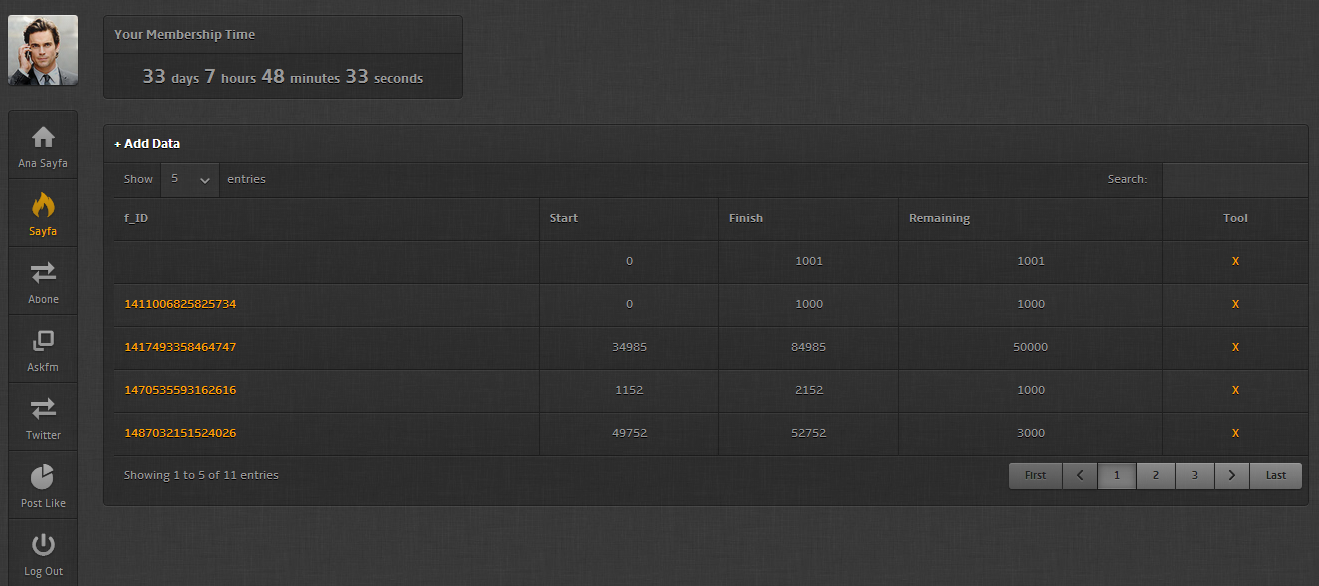Open the Show entries count dropdown
Image resolution: width=1319 pixels, height=586 pixels.
click(190, 179)
